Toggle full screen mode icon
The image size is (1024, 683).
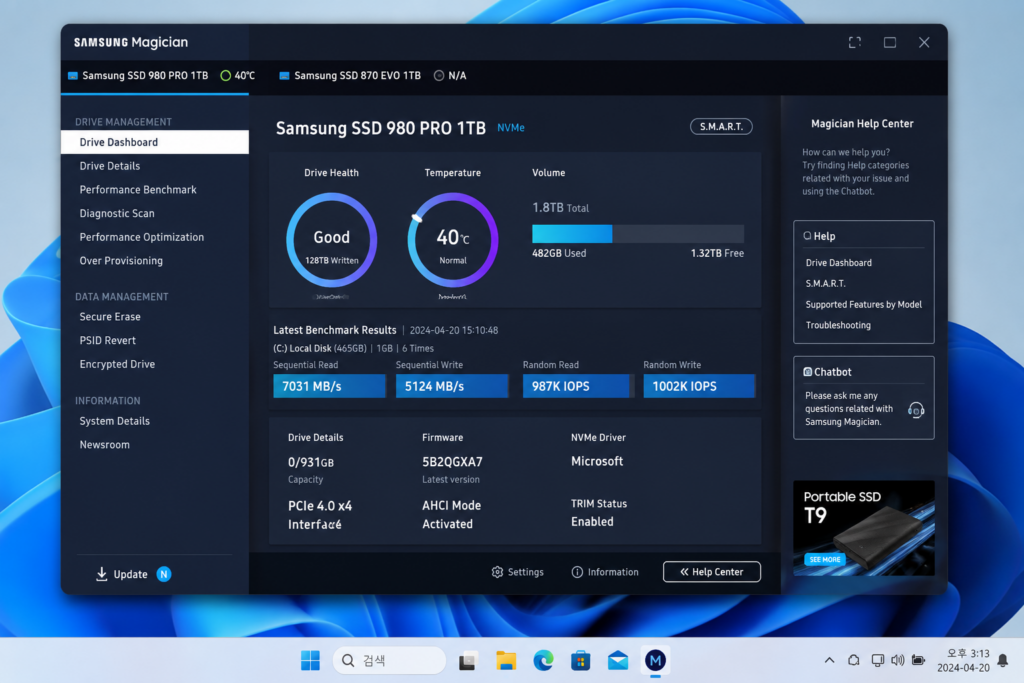[855, 42]
